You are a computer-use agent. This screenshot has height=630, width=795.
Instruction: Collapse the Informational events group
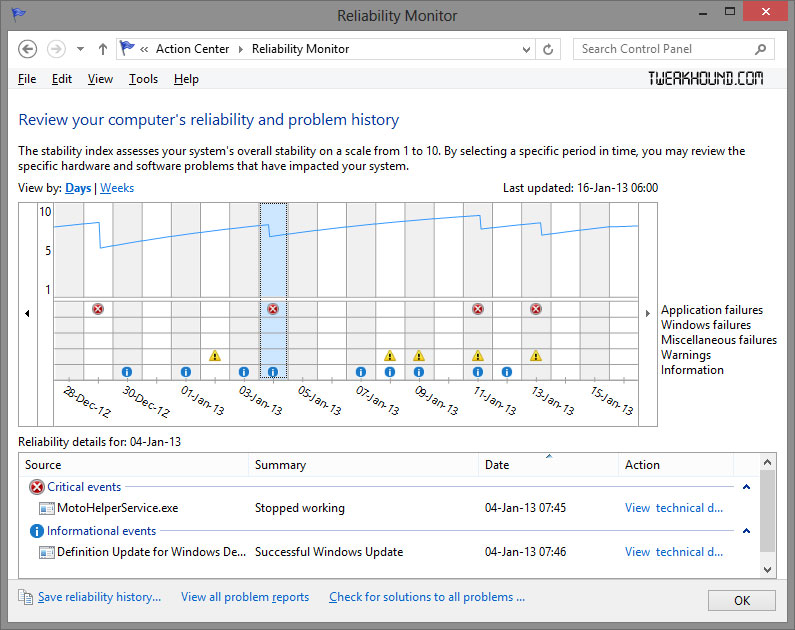click(x=746, y=531)
